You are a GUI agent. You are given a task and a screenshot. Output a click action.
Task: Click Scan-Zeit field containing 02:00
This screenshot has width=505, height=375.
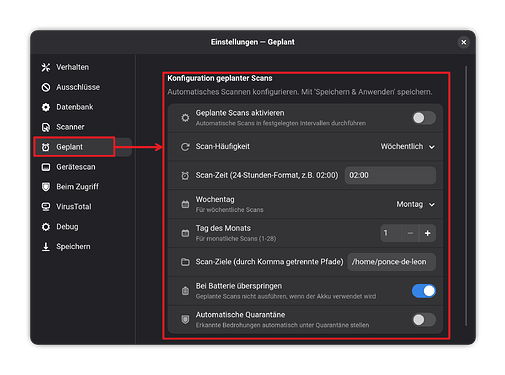tap(390, 175)
